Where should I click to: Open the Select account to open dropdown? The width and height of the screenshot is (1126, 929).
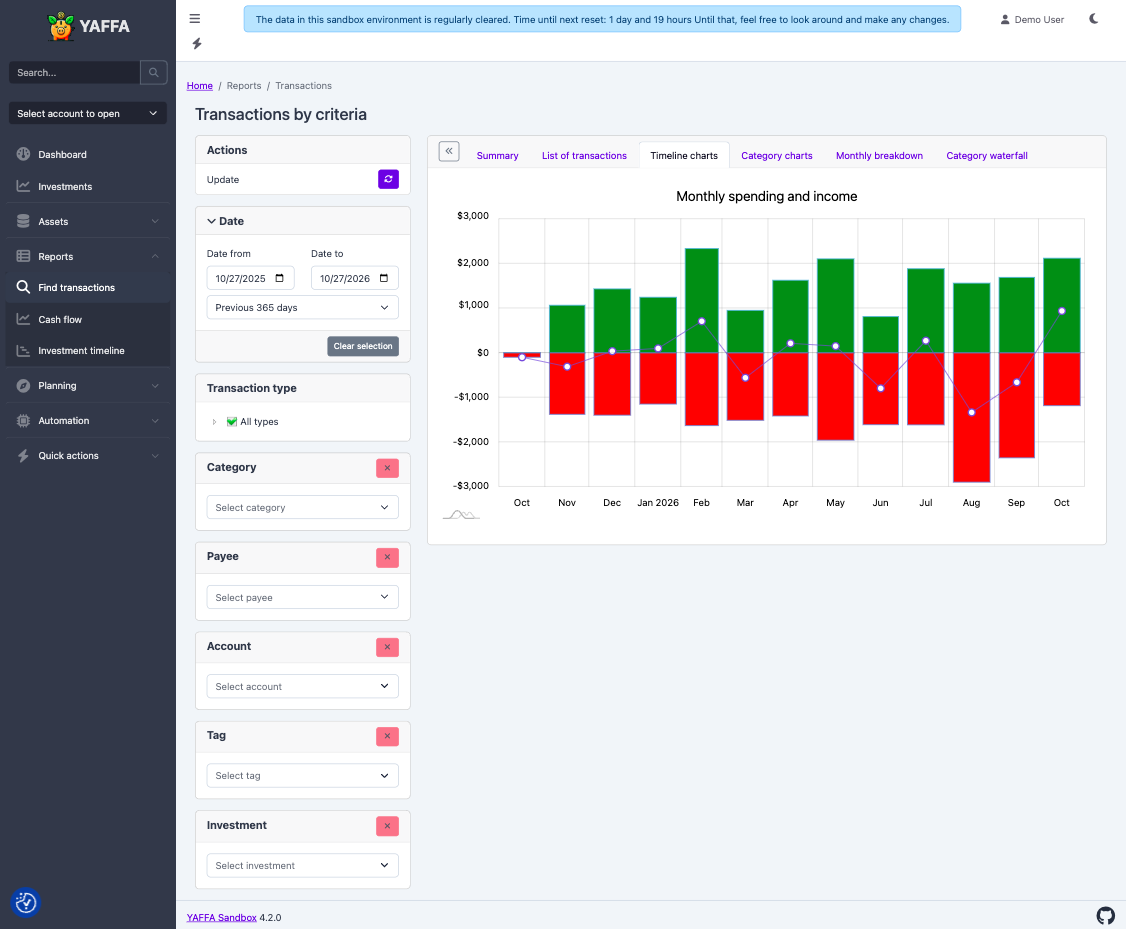tap(88, 113)
